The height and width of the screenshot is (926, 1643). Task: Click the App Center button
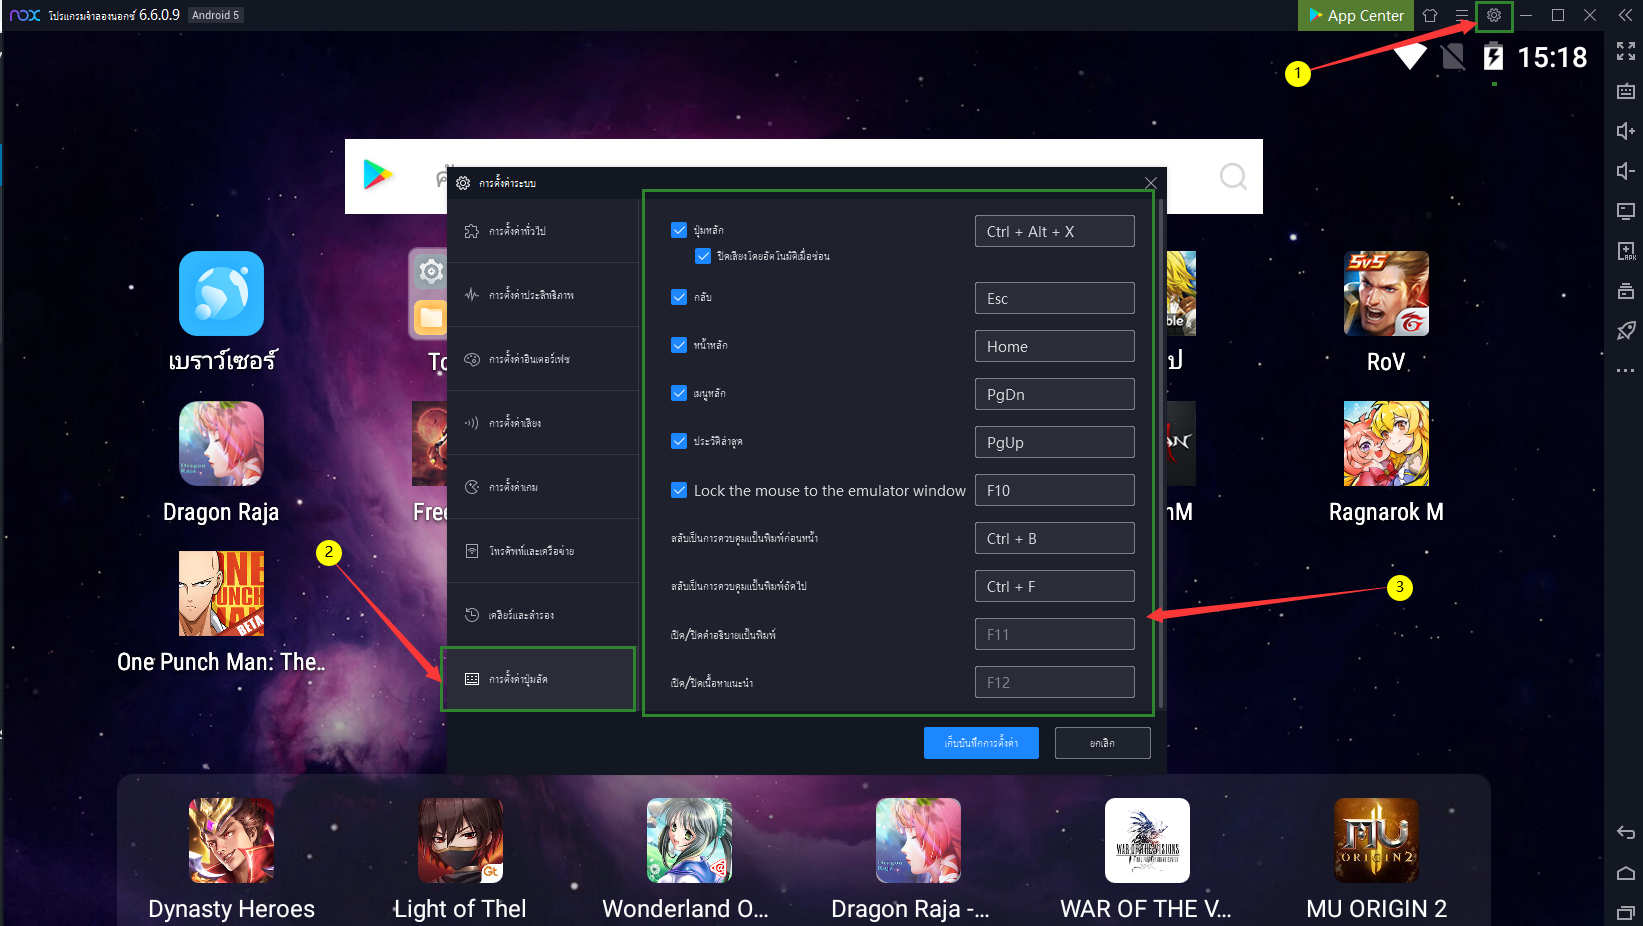point(1356,16)
